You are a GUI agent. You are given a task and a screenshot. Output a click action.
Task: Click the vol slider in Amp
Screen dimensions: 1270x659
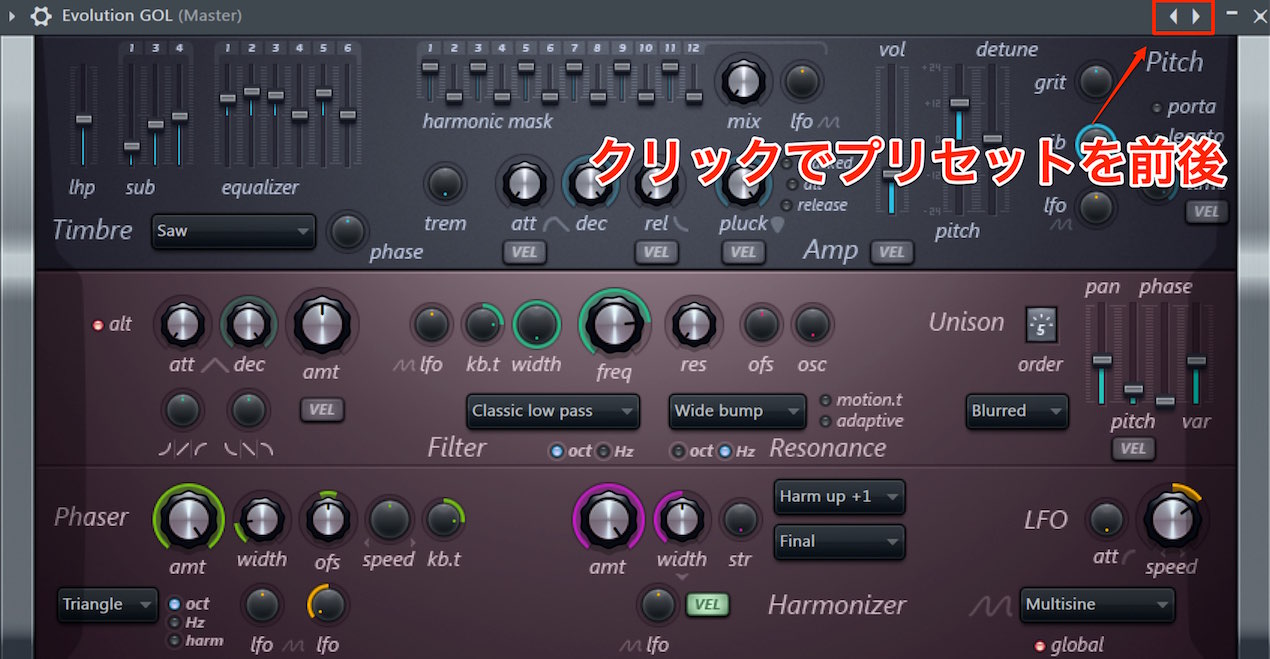(x=891, y=138)
